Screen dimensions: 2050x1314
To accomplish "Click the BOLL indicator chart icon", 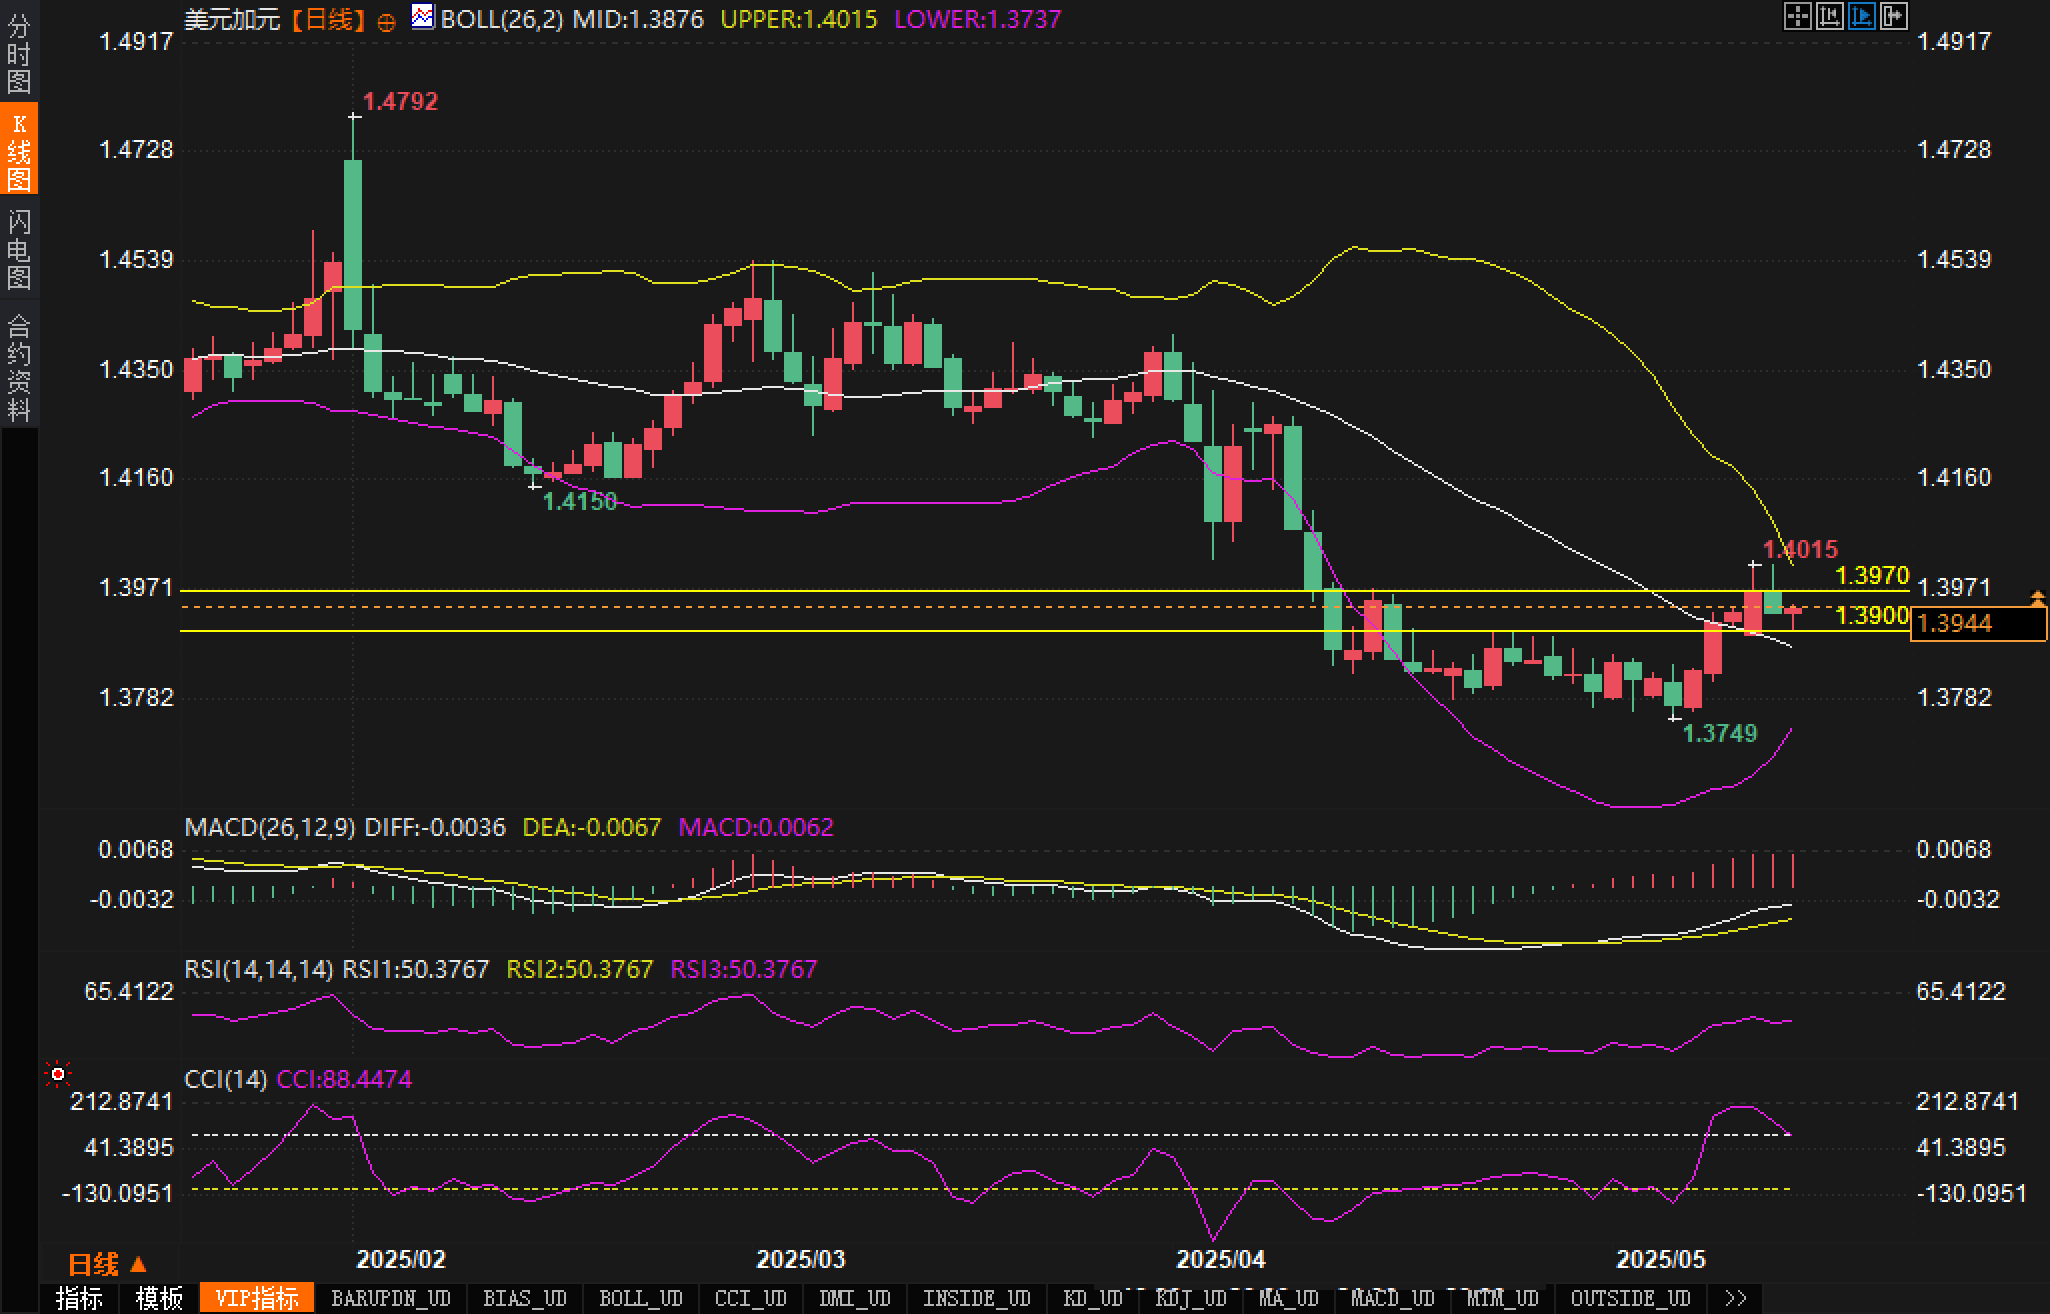I will (x=423, y=17).
